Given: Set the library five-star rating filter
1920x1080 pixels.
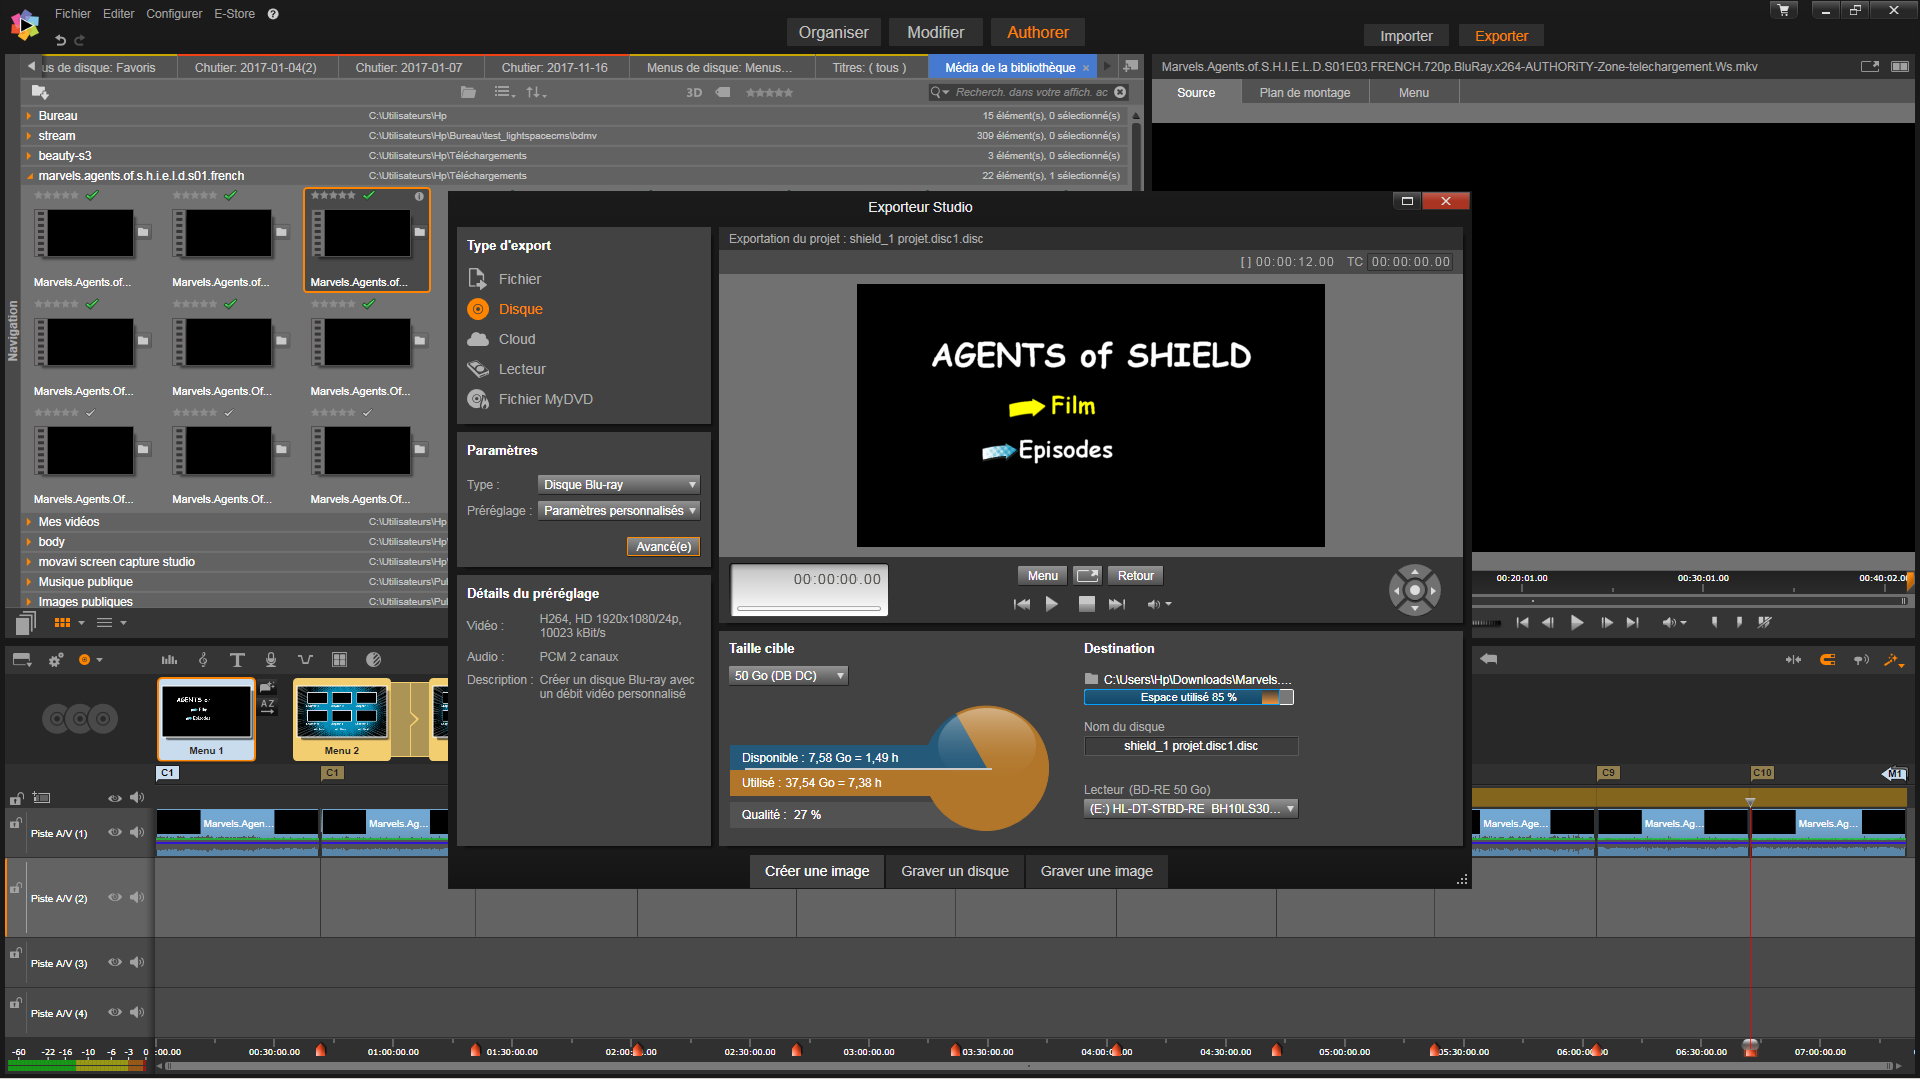Looking at the screenshot, I should pos(769,92).
